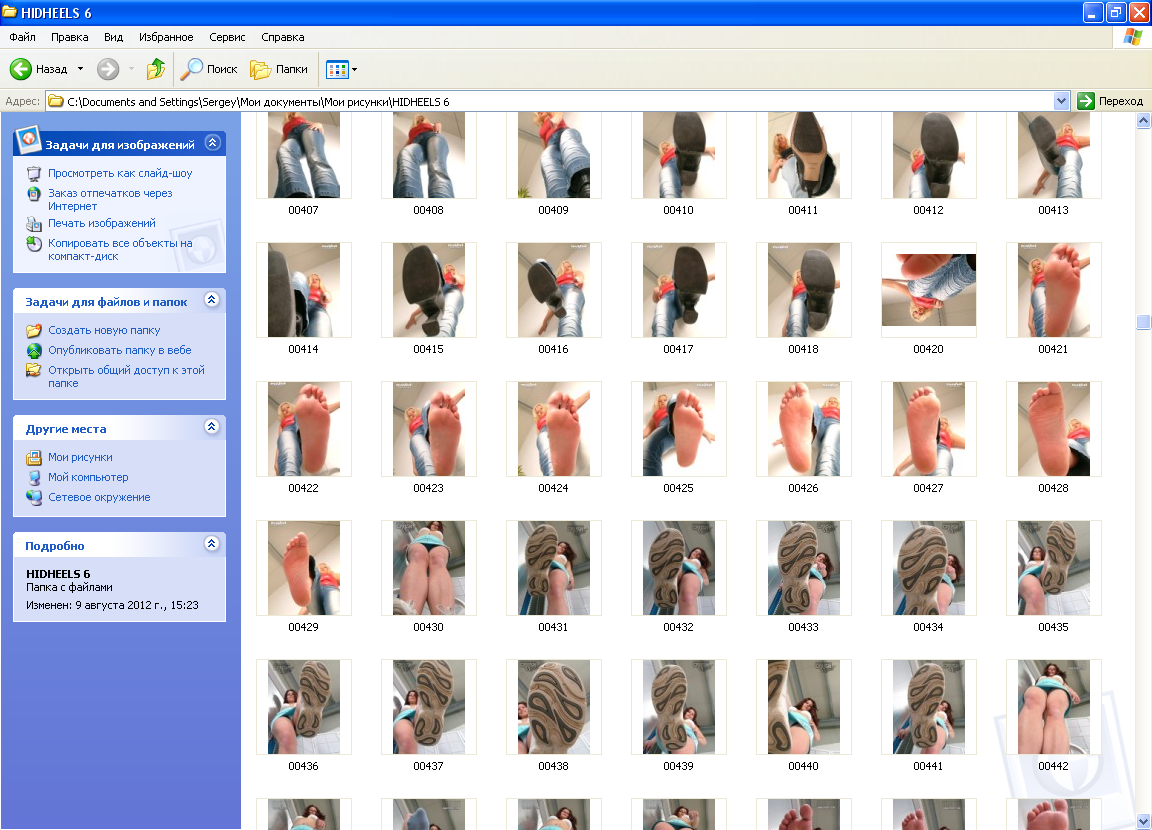
Task: Click the green Forward arrow icon
Action: pos(108,69)
